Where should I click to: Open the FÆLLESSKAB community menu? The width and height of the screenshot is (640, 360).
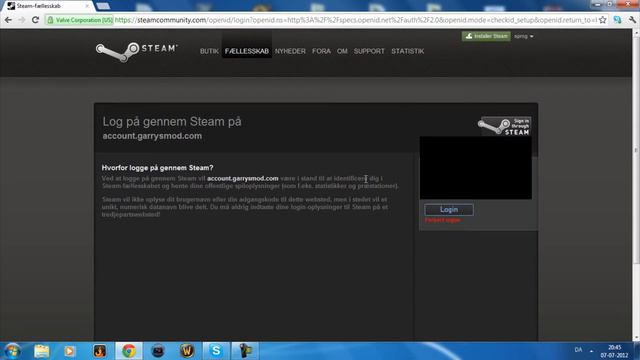247,51
